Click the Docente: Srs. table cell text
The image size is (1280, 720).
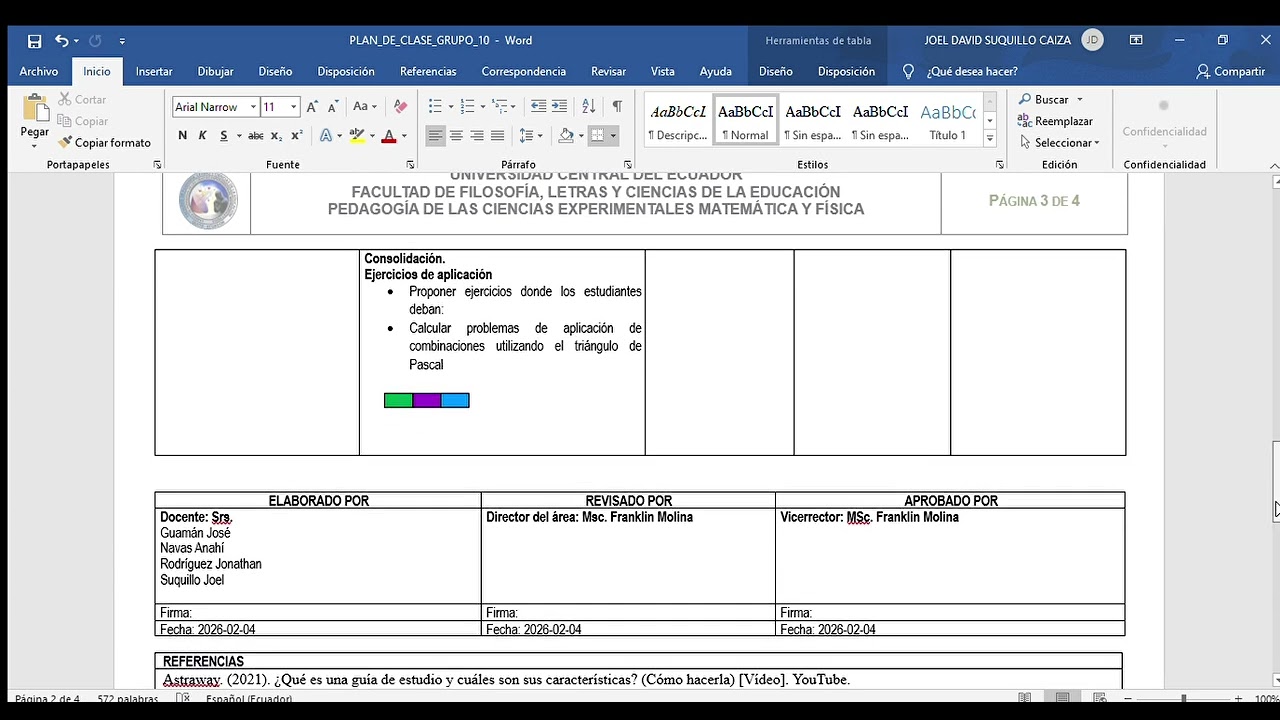tap(196, 517)
